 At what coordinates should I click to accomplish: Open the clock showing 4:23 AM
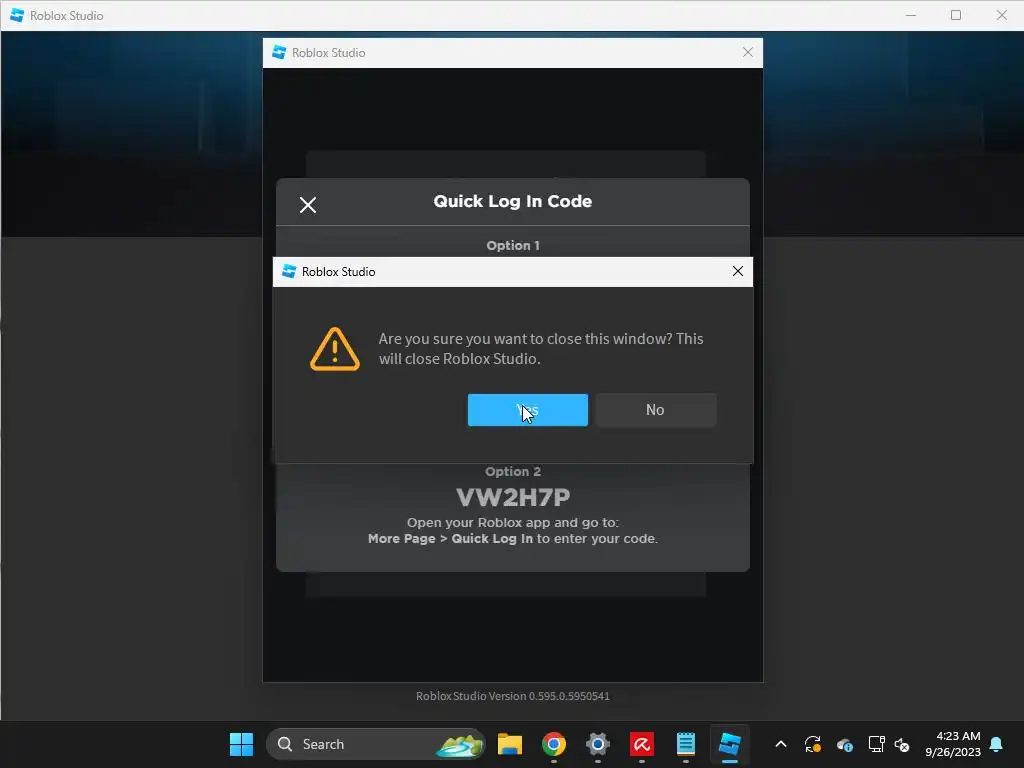(x=953, y=744)
